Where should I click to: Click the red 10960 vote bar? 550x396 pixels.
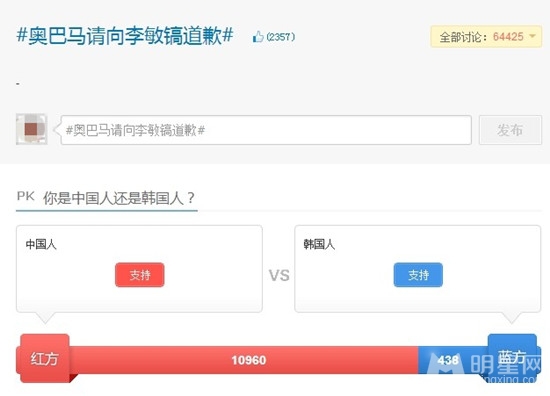tap(244, 360)
